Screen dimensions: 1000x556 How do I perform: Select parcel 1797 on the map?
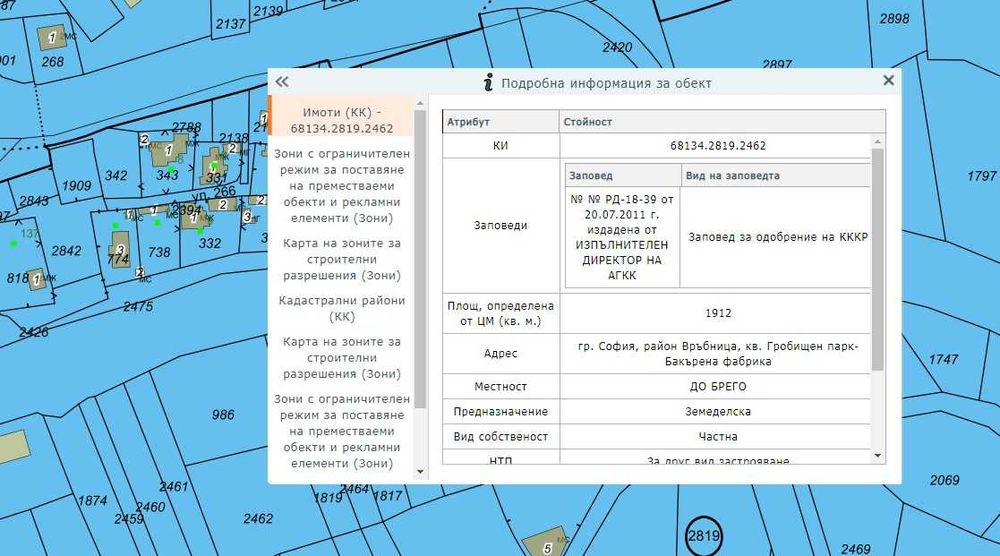pos(982,176)
